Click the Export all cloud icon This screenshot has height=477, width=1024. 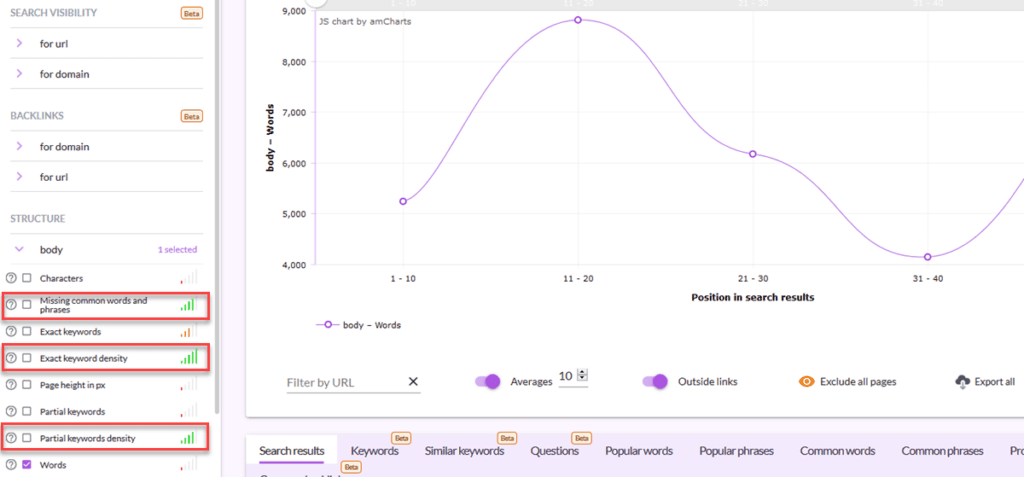(x=962, y=382)
